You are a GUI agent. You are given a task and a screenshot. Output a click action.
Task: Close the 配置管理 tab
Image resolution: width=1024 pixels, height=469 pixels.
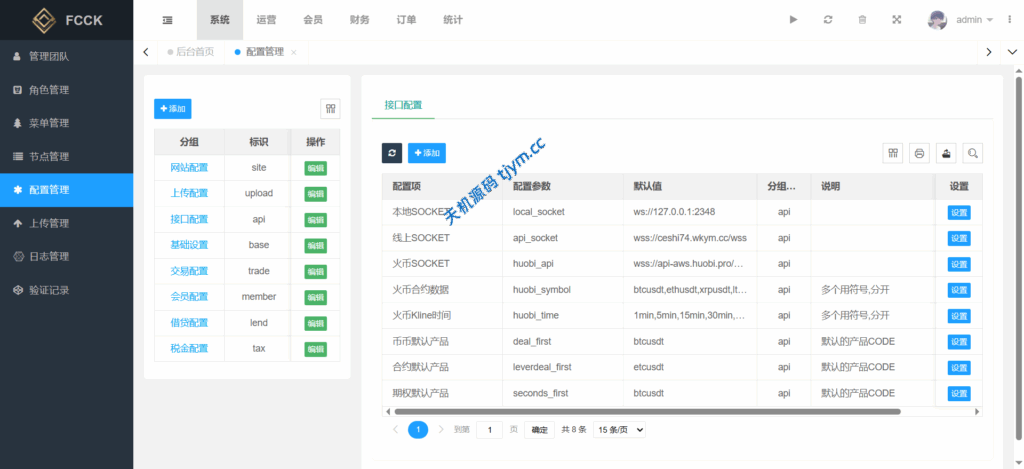click(294, 52)
